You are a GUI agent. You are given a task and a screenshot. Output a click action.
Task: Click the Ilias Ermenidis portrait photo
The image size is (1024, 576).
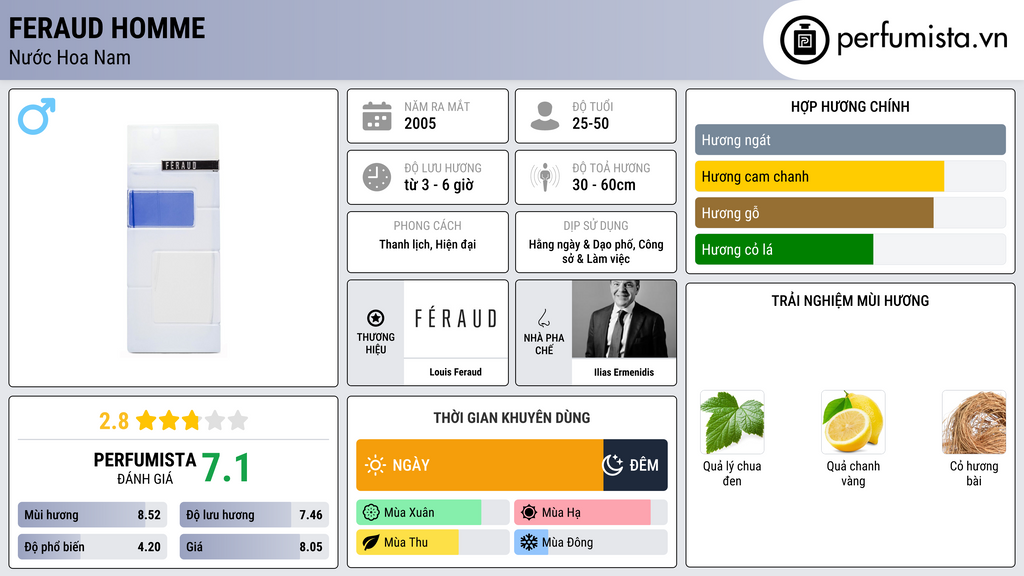coord(624,319)
